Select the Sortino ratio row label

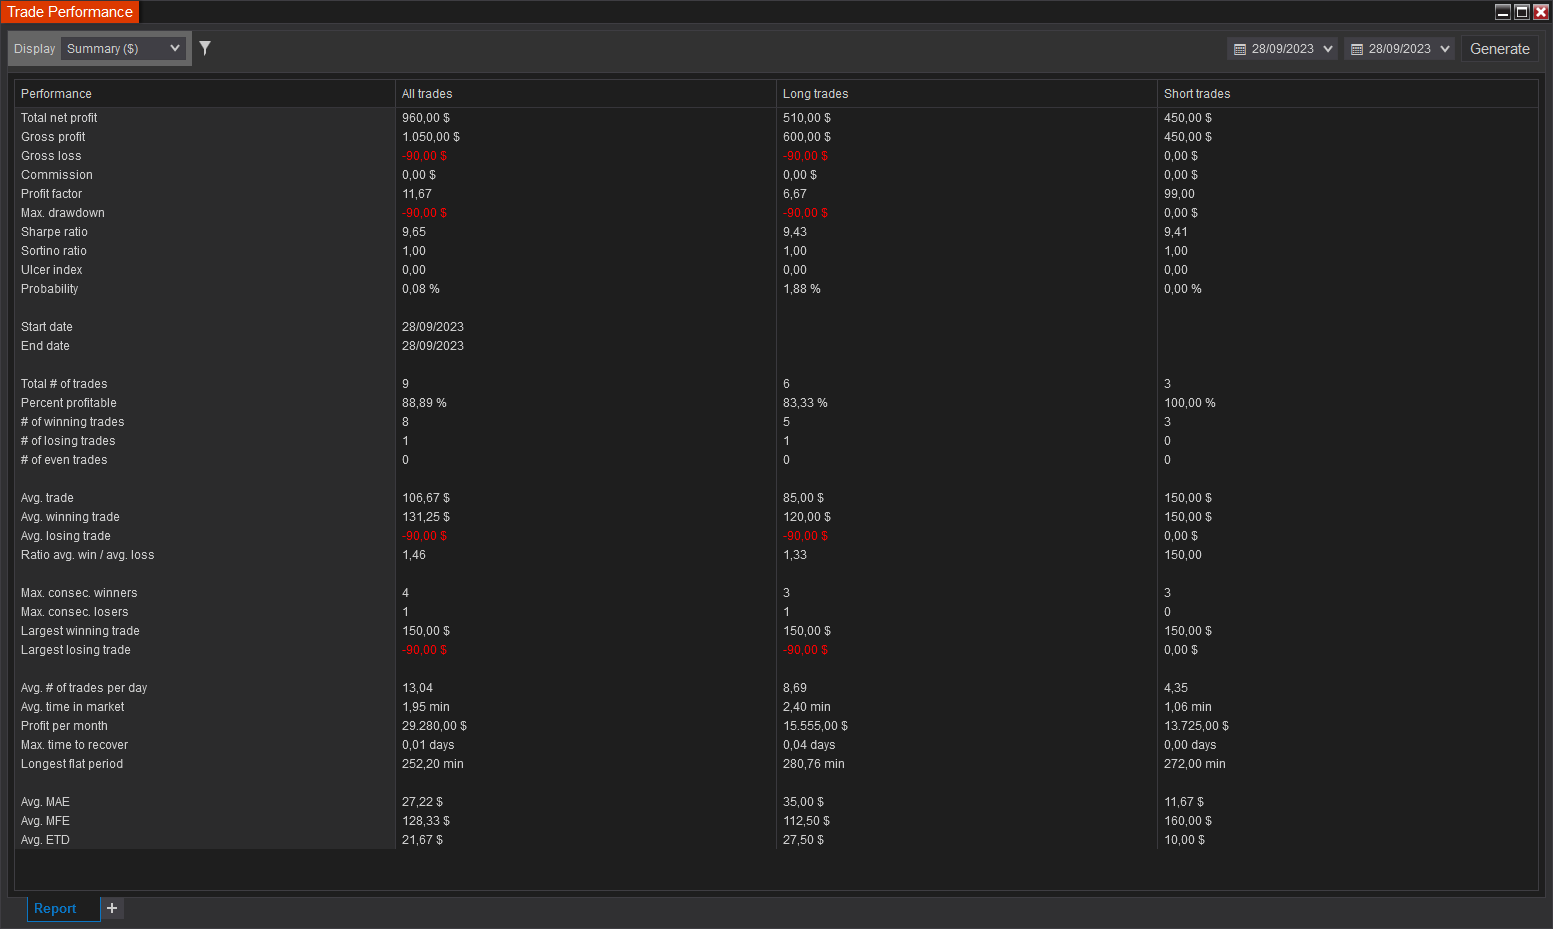point(54,251)
